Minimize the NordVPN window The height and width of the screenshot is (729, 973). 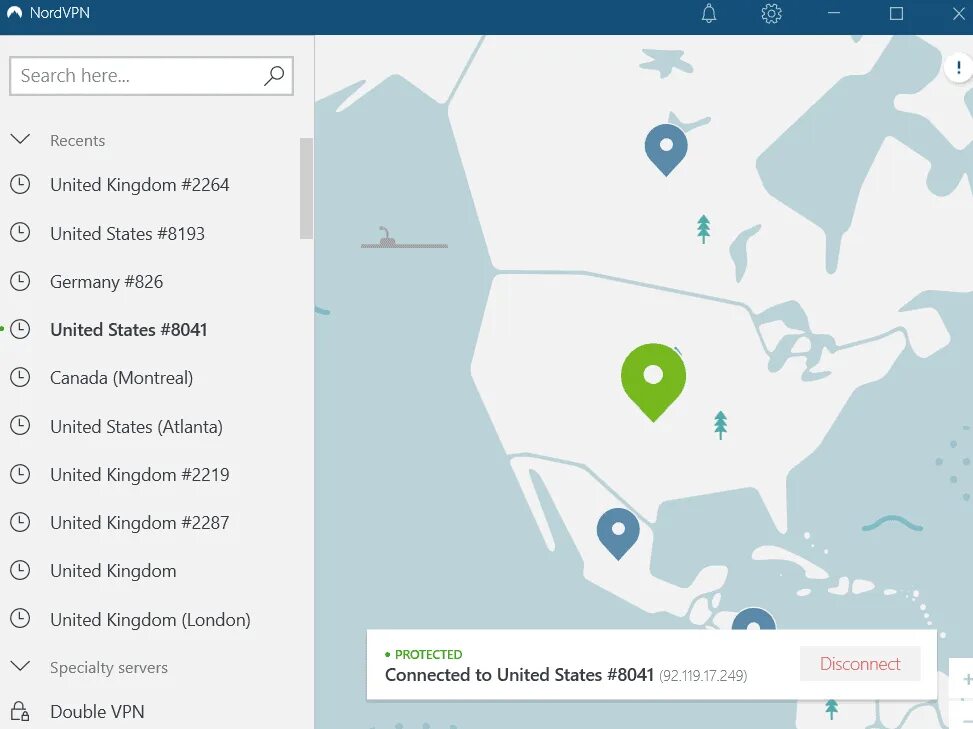[833, 13]
